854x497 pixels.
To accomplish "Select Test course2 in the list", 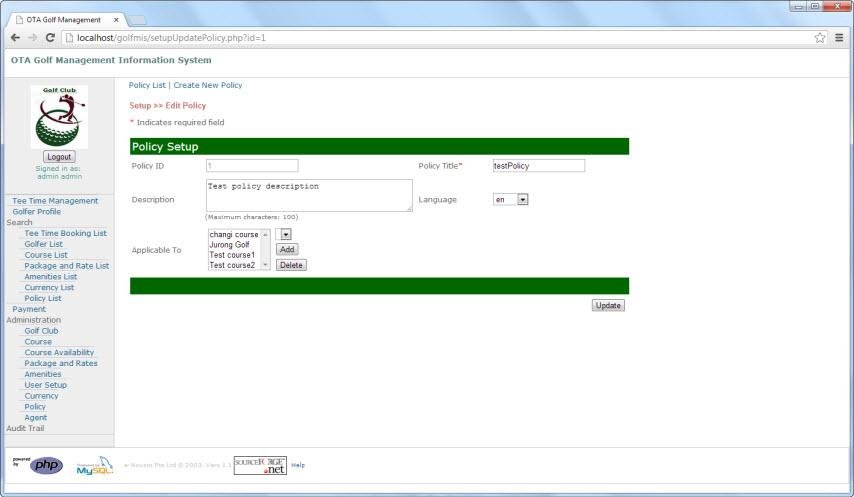I will point(232,265).
